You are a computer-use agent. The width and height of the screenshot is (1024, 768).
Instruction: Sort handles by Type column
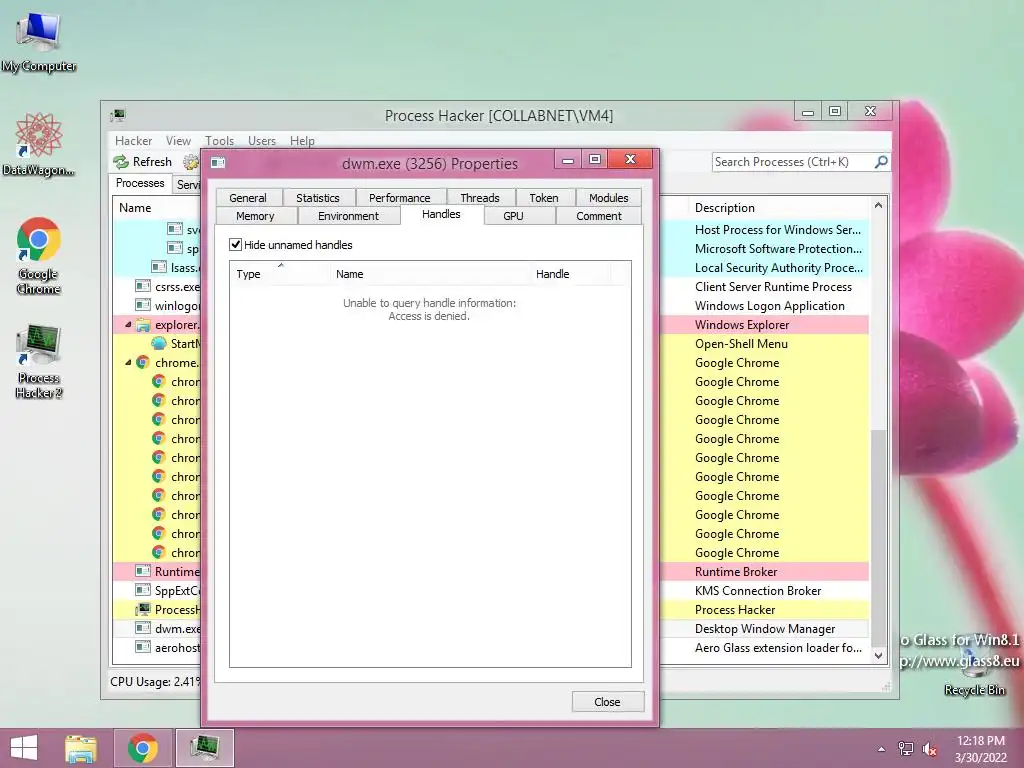pos(281,274)
